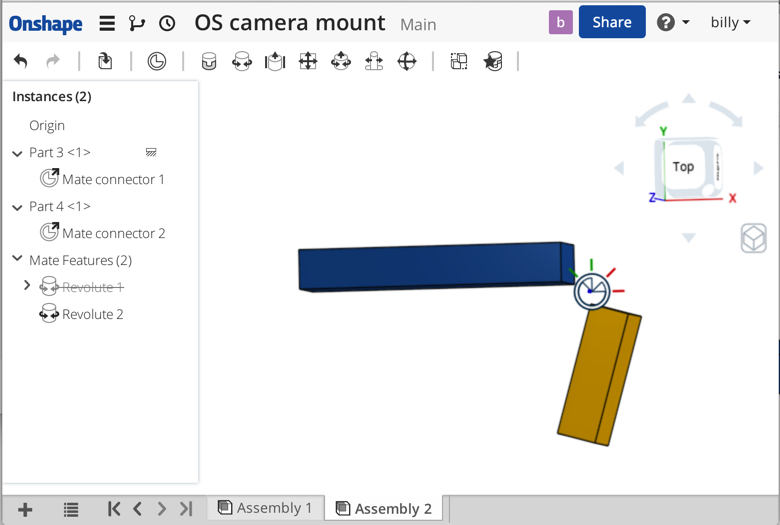
Task: Open the Onshape hamburger menu
Action: [107, 23]
